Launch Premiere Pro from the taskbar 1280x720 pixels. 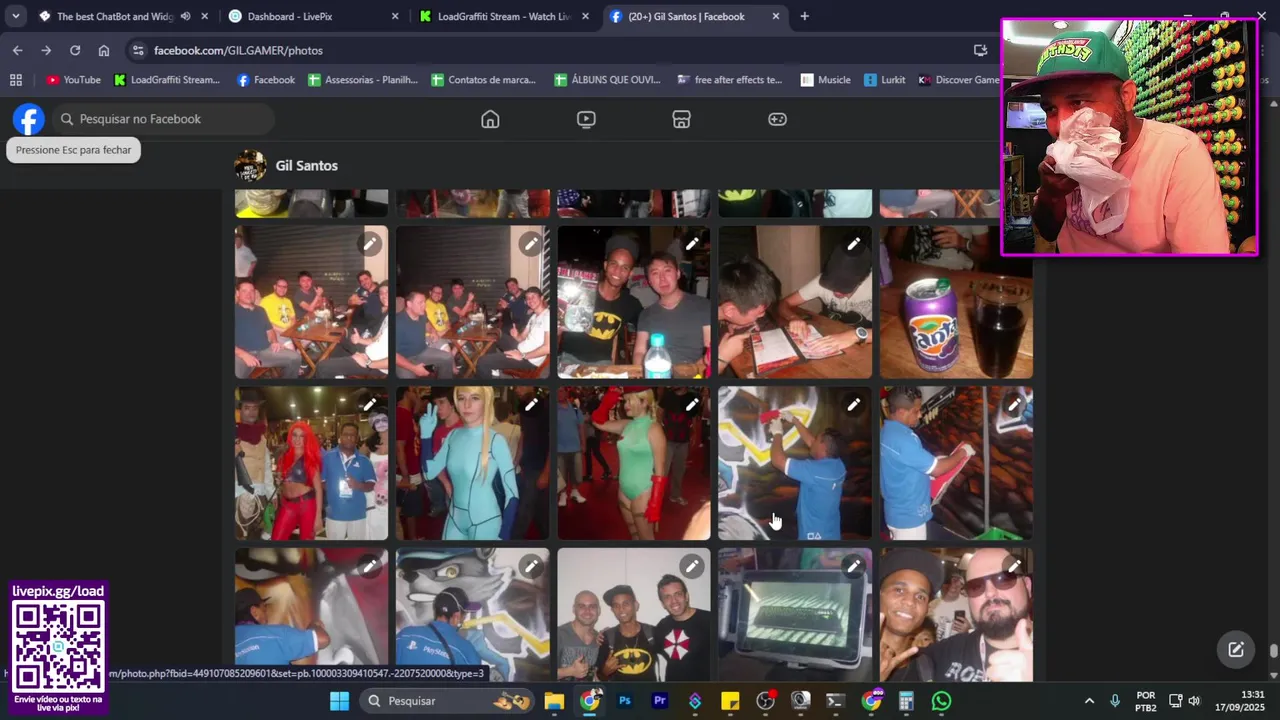pyautogui.click(x=660, y=701)
